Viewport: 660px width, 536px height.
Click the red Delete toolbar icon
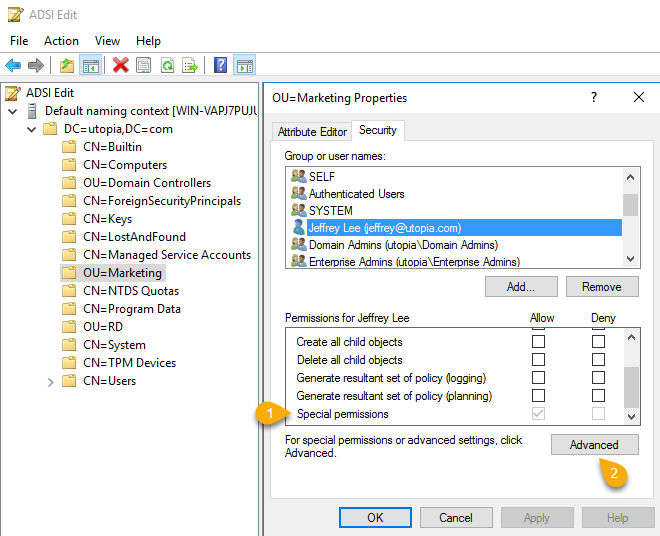(121, 65)
